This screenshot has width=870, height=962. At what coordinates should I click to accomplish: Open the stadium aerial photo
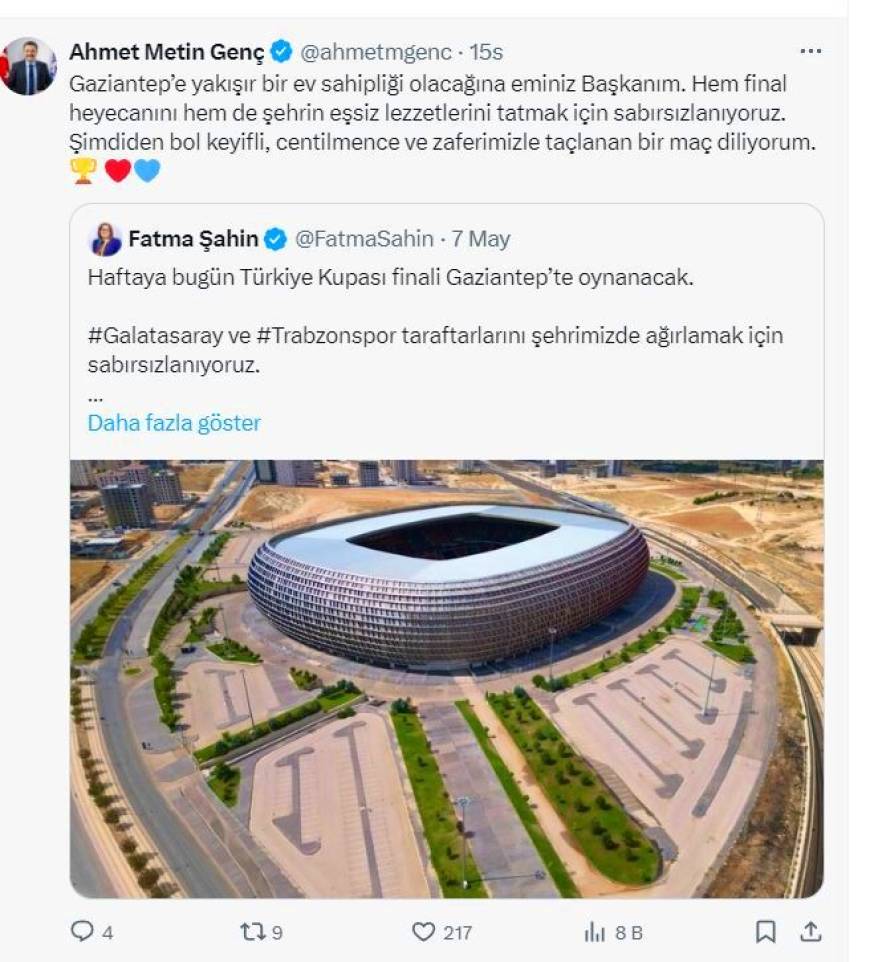pyautogui.click(x=447, y=679)
